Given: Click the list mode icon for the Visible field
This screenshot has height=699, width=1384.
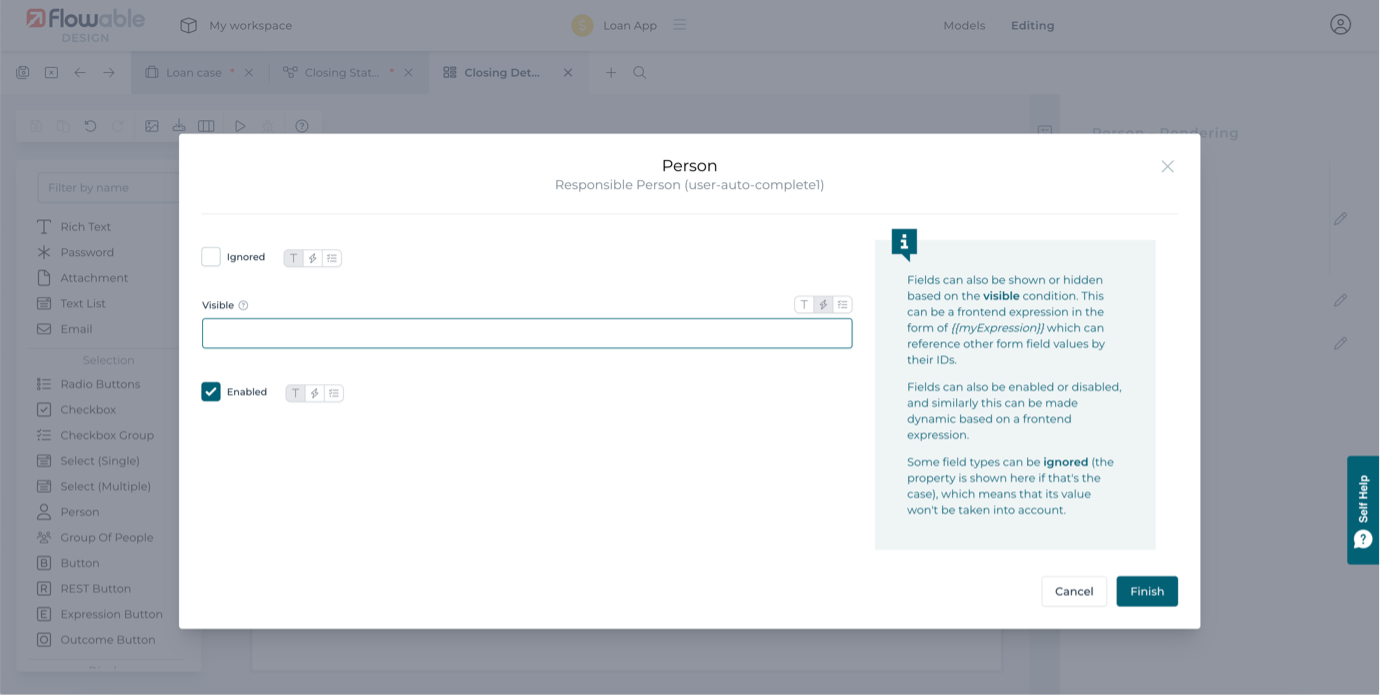Looking at the screenshot, I should (x=843, y=305).
